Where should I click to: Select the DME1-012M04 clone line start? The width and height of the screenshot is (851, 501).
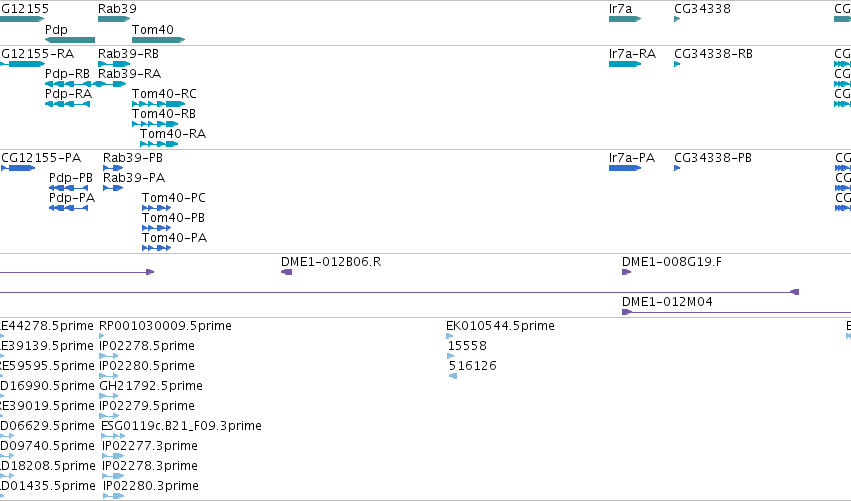pyautogui.click(x=626, y=312)
